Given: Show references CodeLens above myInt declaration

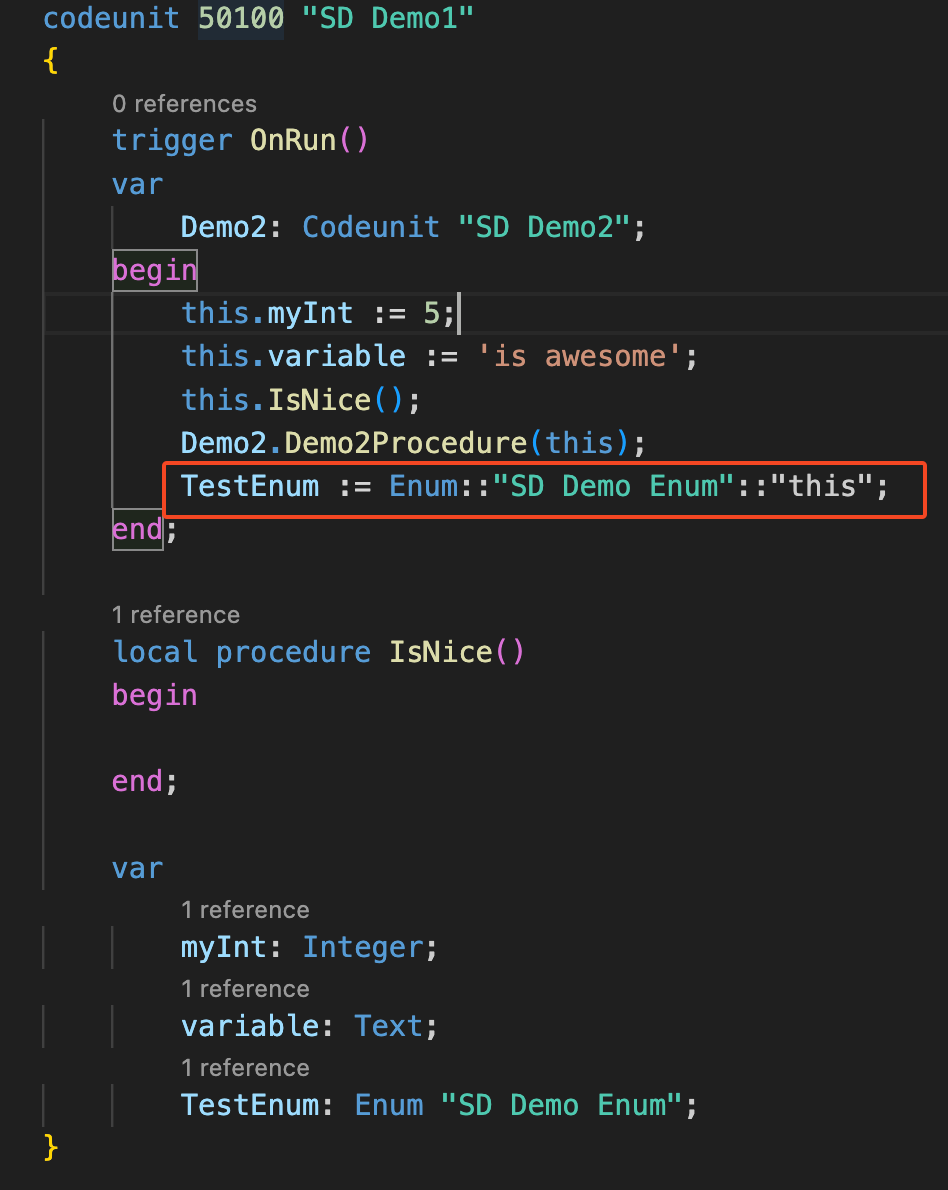Looking at the screenshot, I should [x=245, y=910].
